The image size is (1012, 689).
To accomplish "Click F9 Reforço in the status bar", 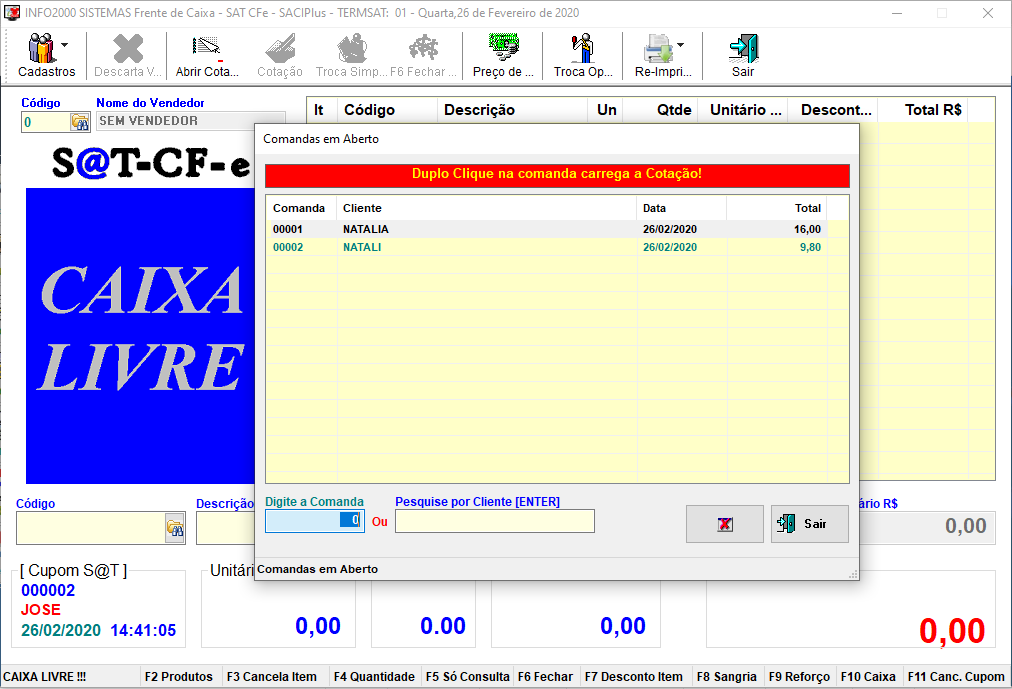I will click(799, 677).
